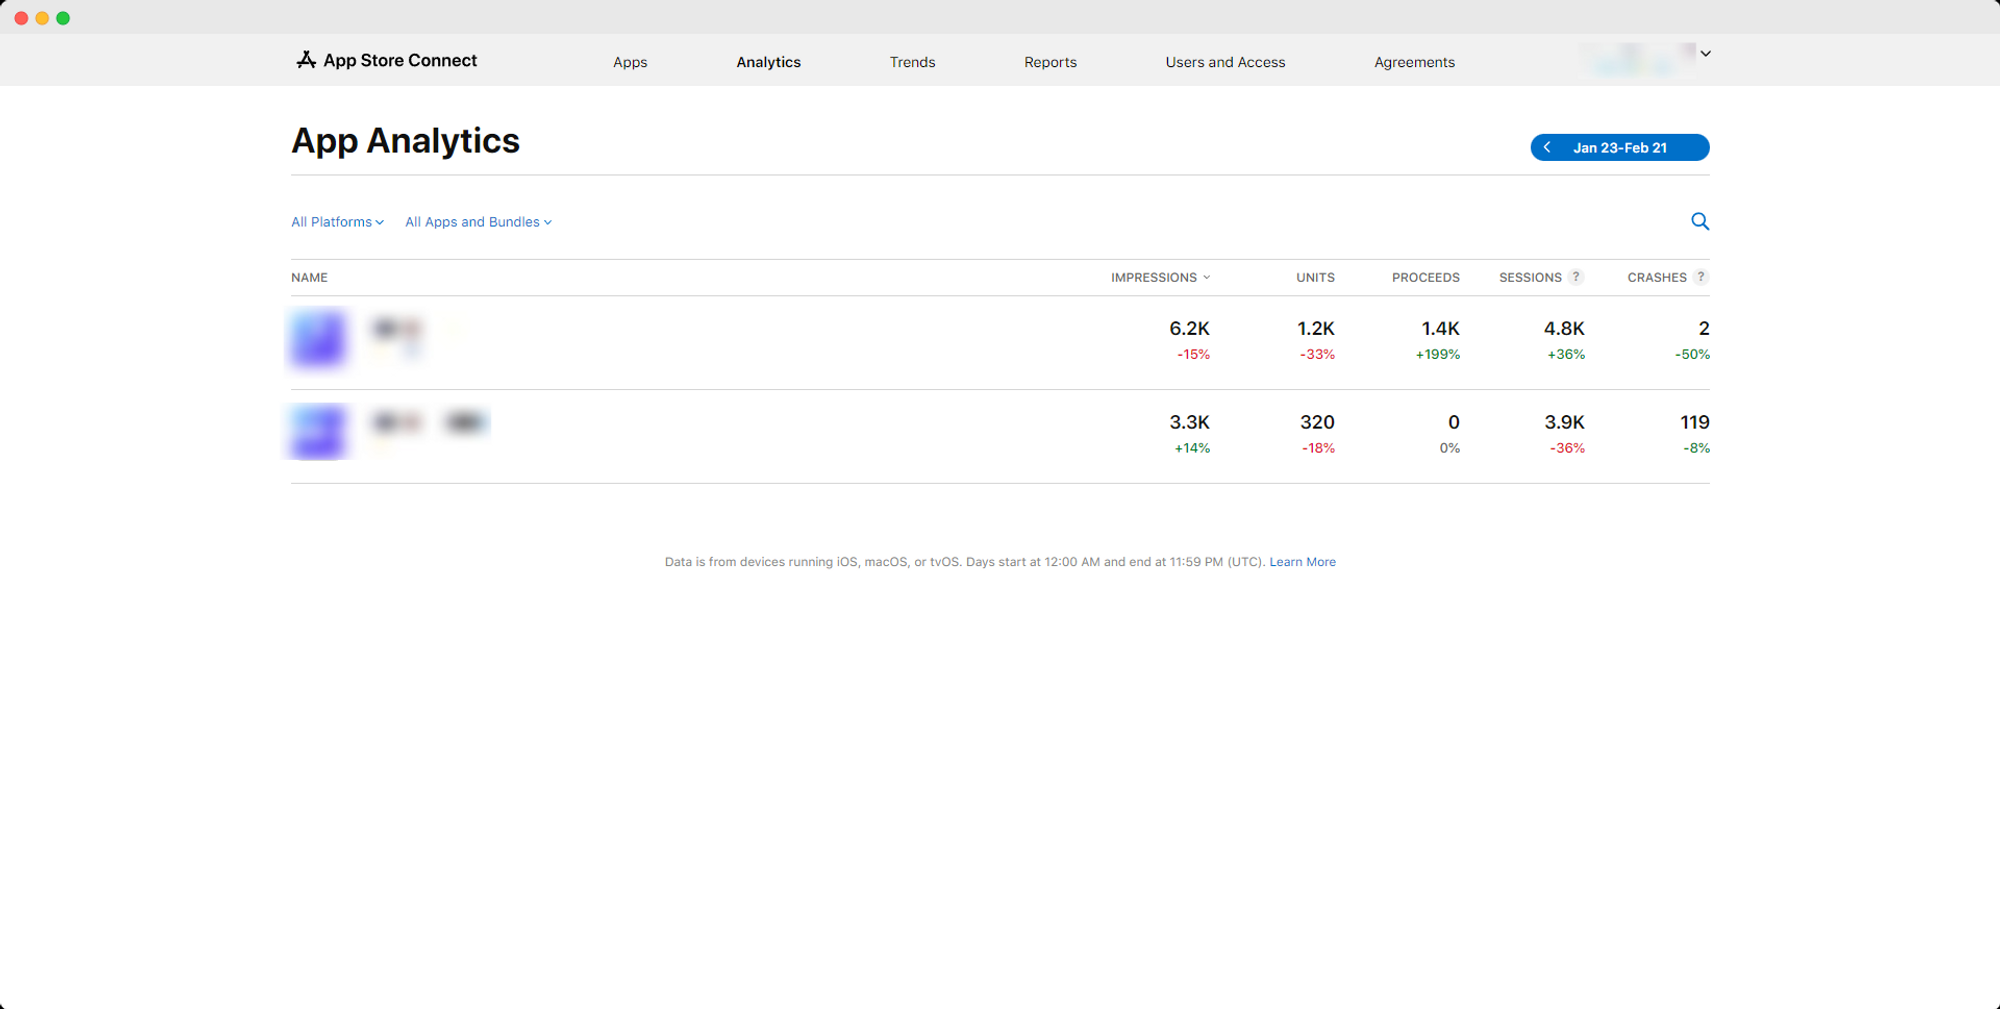Select the 4.8K sessions value
This screenshot has width=2000, height=1009.
coord(1564,328)
